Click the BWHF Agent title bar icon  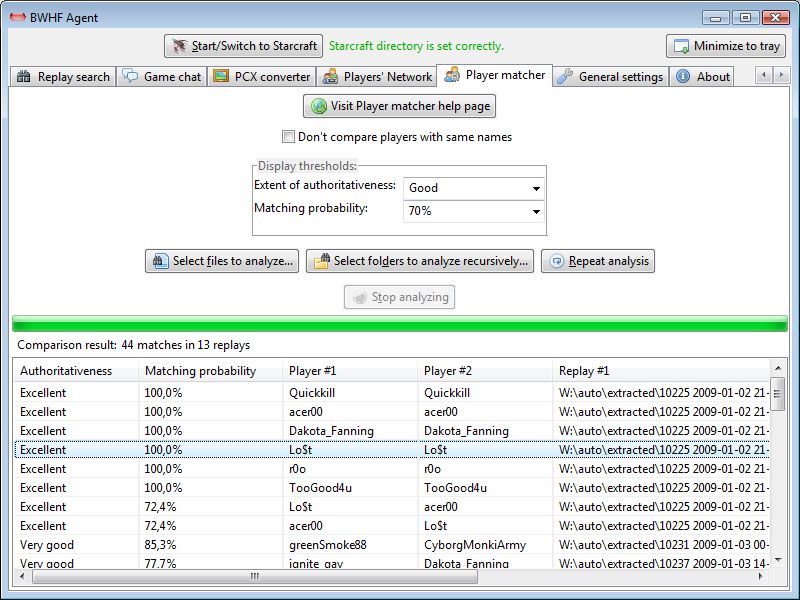pos(17,17)
